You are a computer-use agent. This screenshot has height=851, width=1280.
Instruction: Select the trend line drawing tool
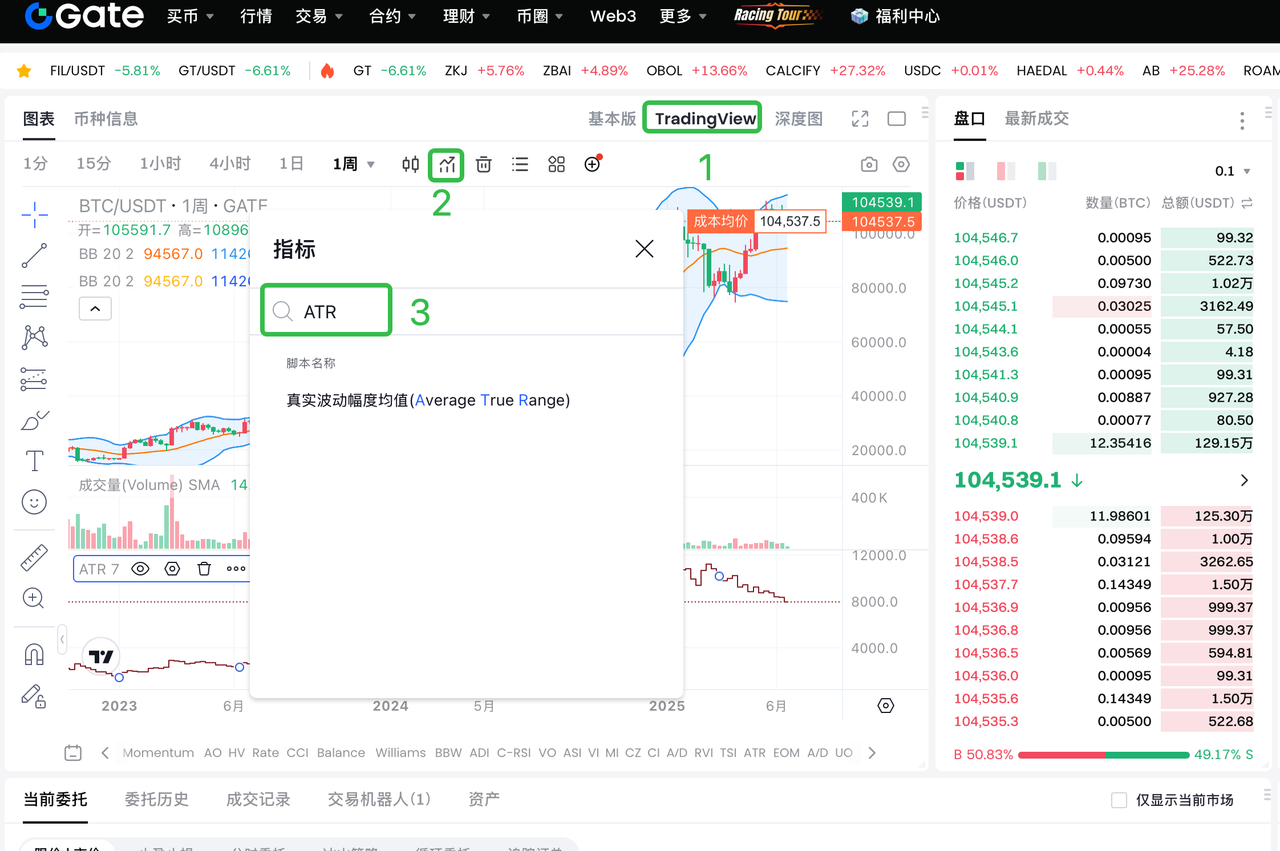(34, 255)
